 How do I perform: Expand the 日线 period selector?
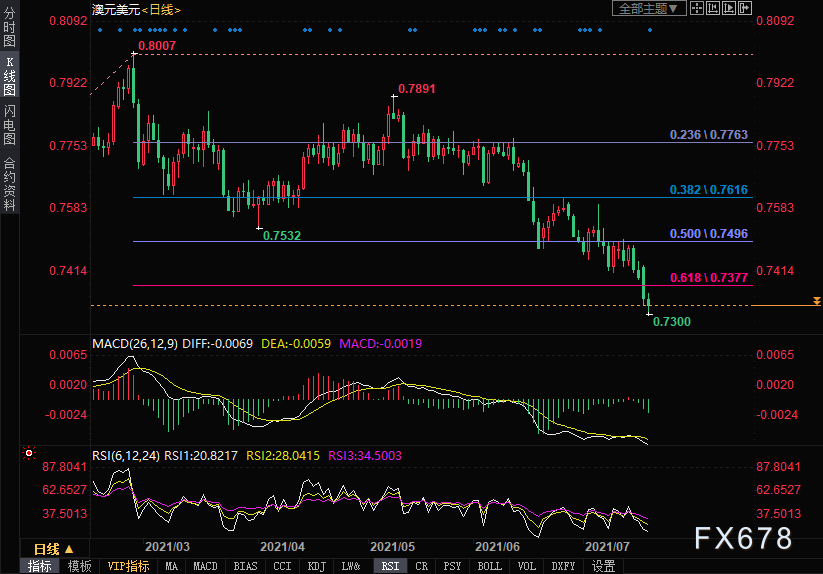coord(54,549)
